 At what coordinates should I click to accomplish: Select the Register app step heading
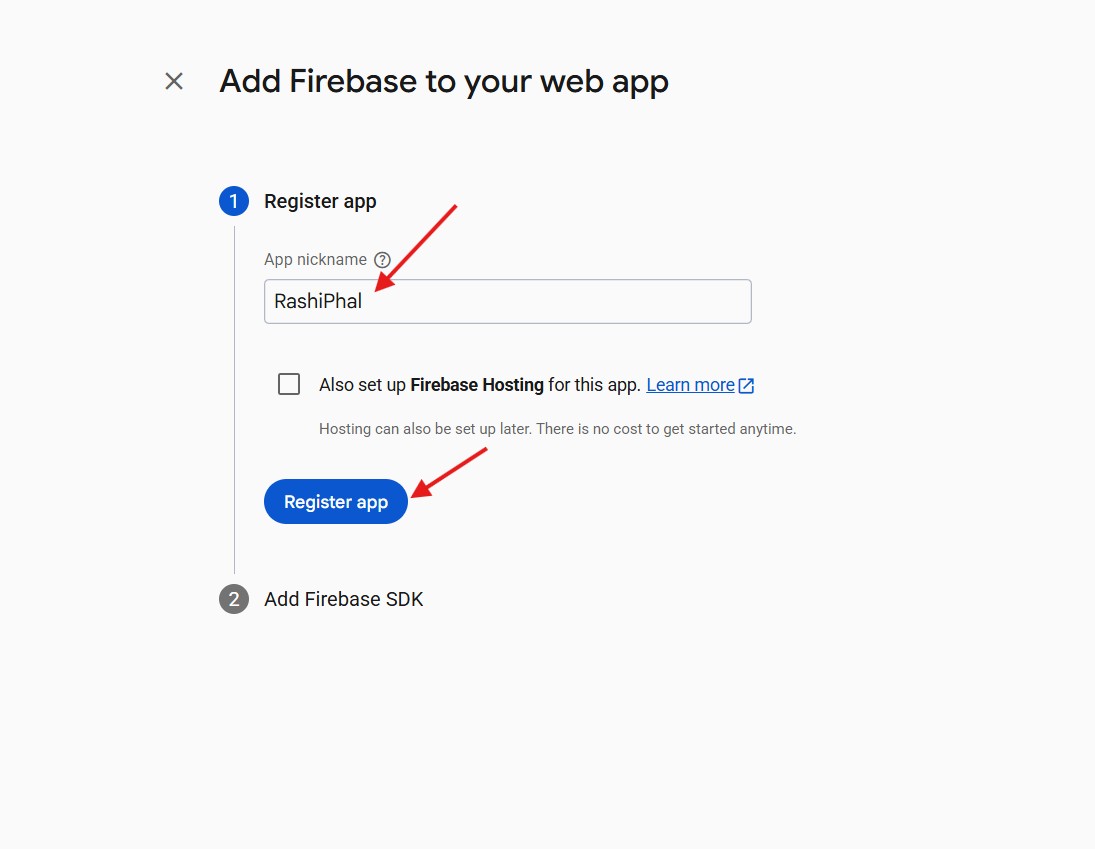320,201
